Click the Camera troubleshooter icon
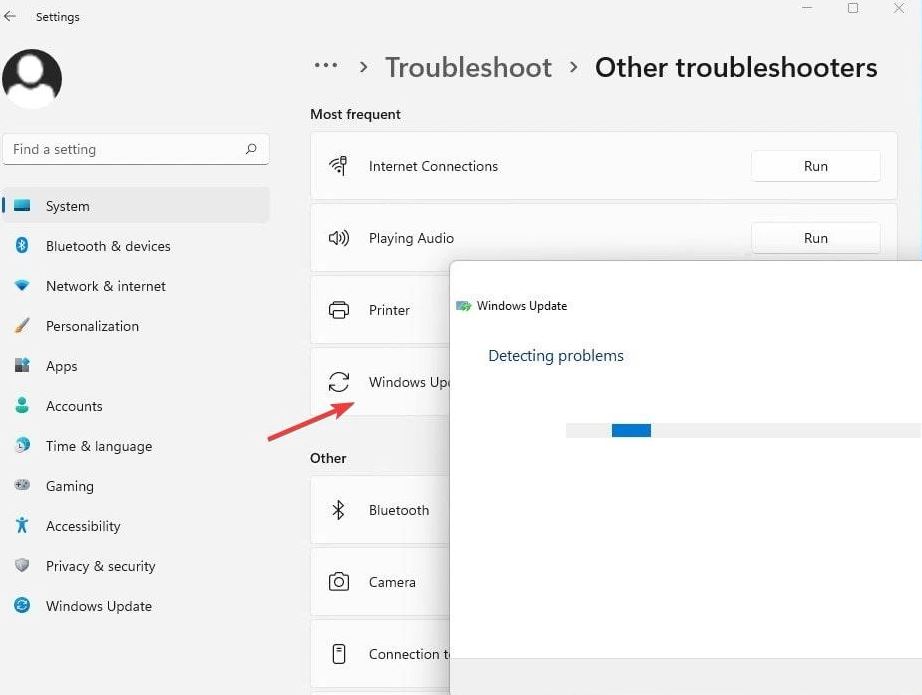 click(338, 582)
